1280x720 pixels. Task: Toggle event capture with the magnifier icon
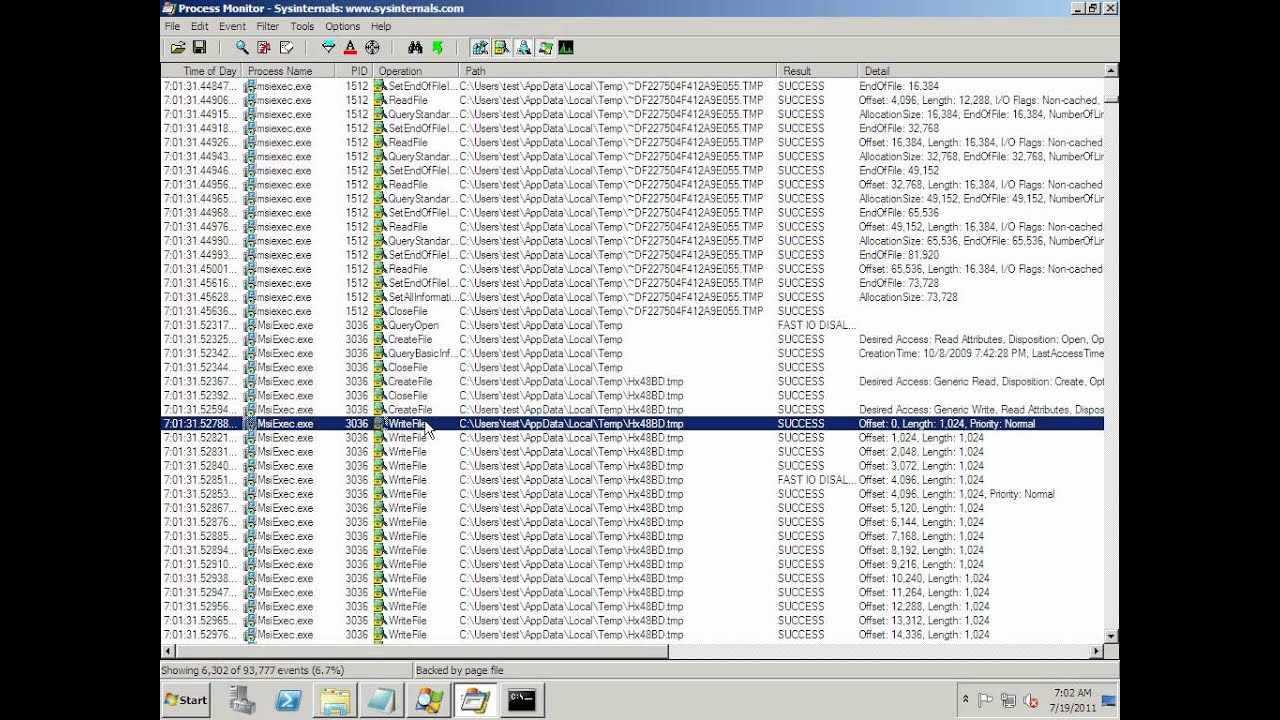click(242, 47)
